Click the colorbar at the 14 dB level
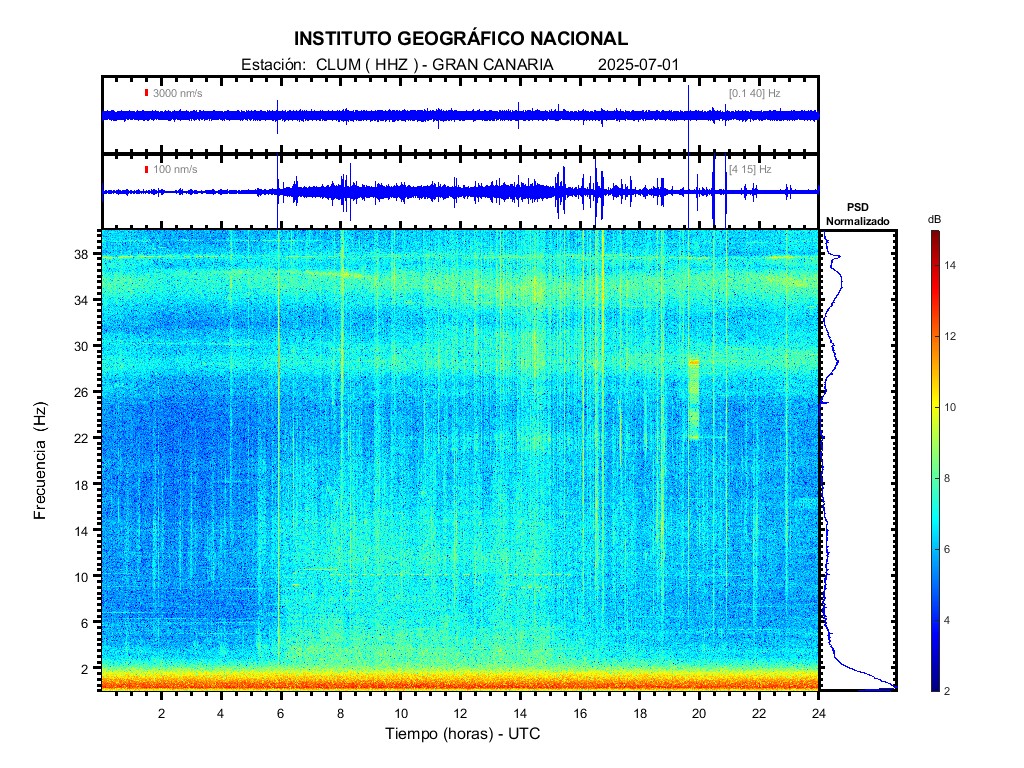 (x=936, y=265)
